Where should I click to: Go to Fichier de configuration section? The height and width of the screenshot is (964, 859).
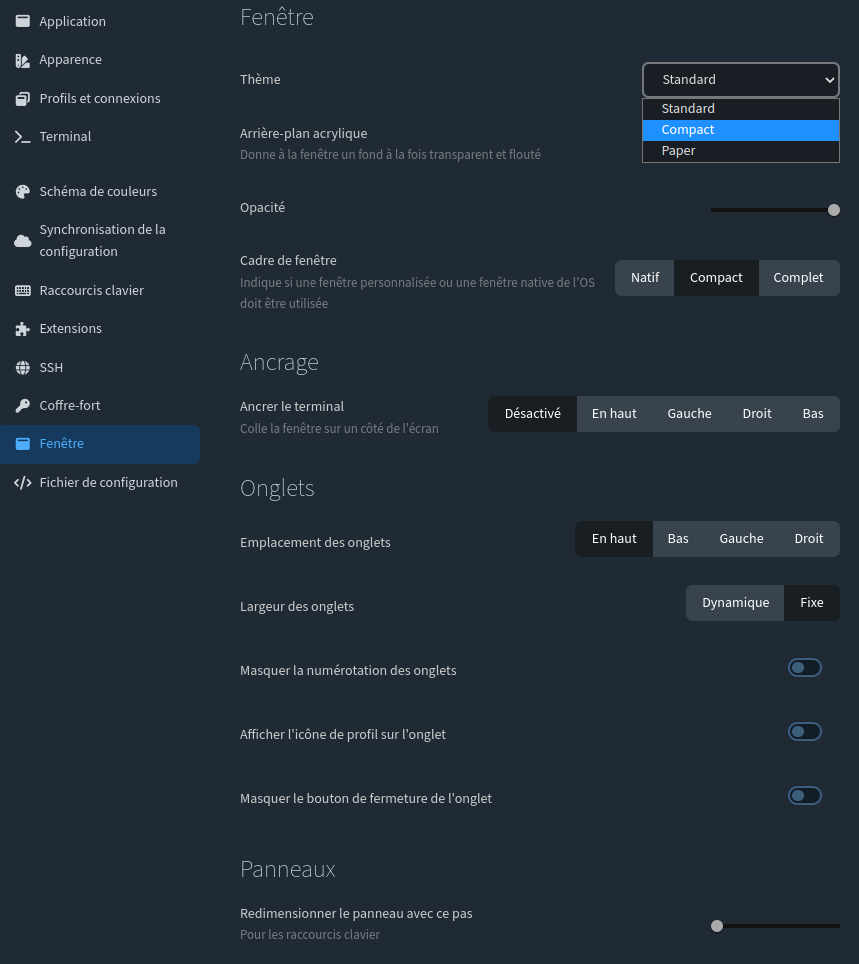[108, 483]
